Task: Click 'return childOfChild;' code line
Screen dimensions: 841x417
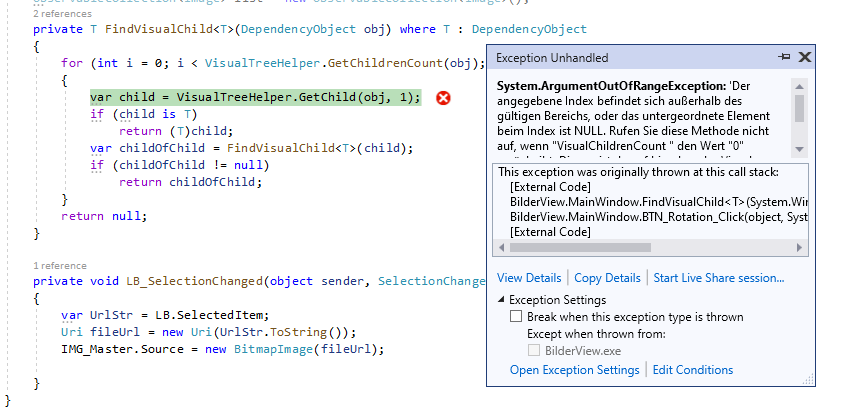Action: pyautogui.click(x=190, y=182)
